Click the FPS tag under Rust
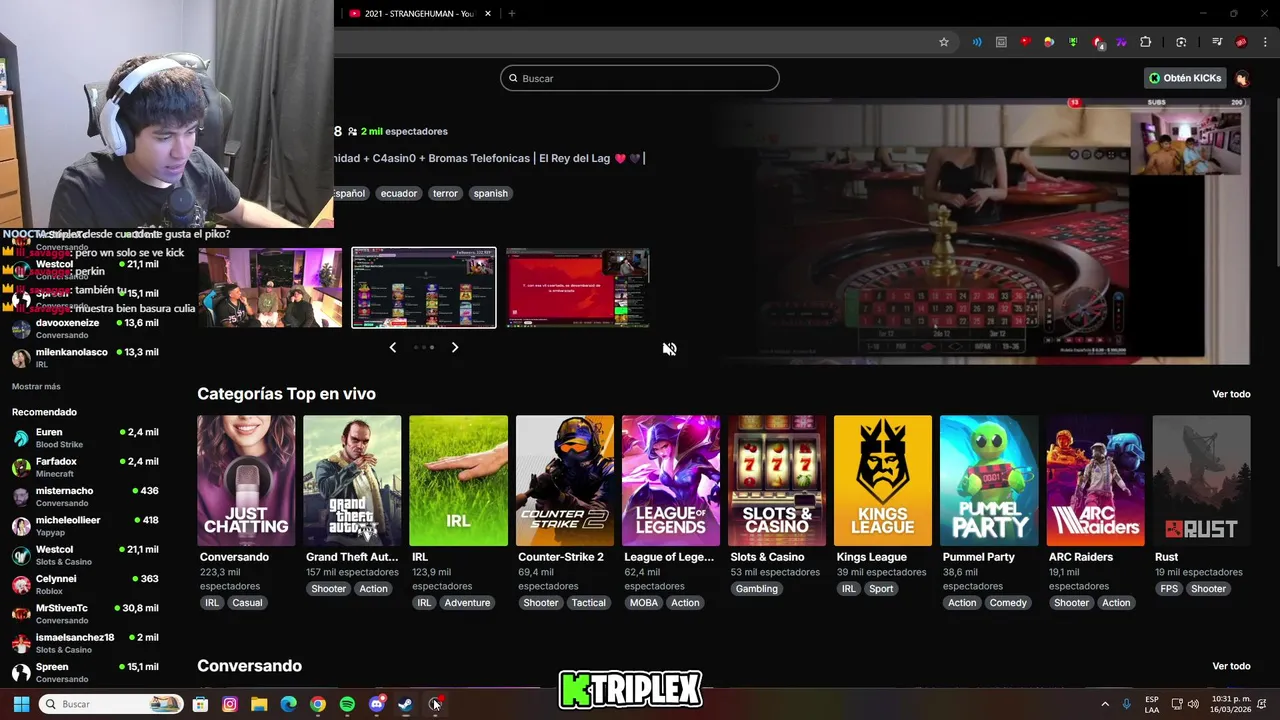Screen dimensions: 1280x720 coord(1169,589)
